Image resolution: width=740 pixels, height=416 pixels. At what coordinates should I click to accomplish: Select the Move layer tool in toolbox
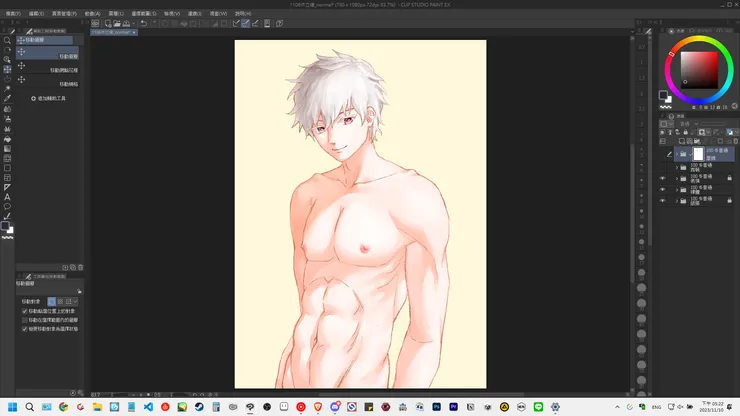tap(7, 69)
